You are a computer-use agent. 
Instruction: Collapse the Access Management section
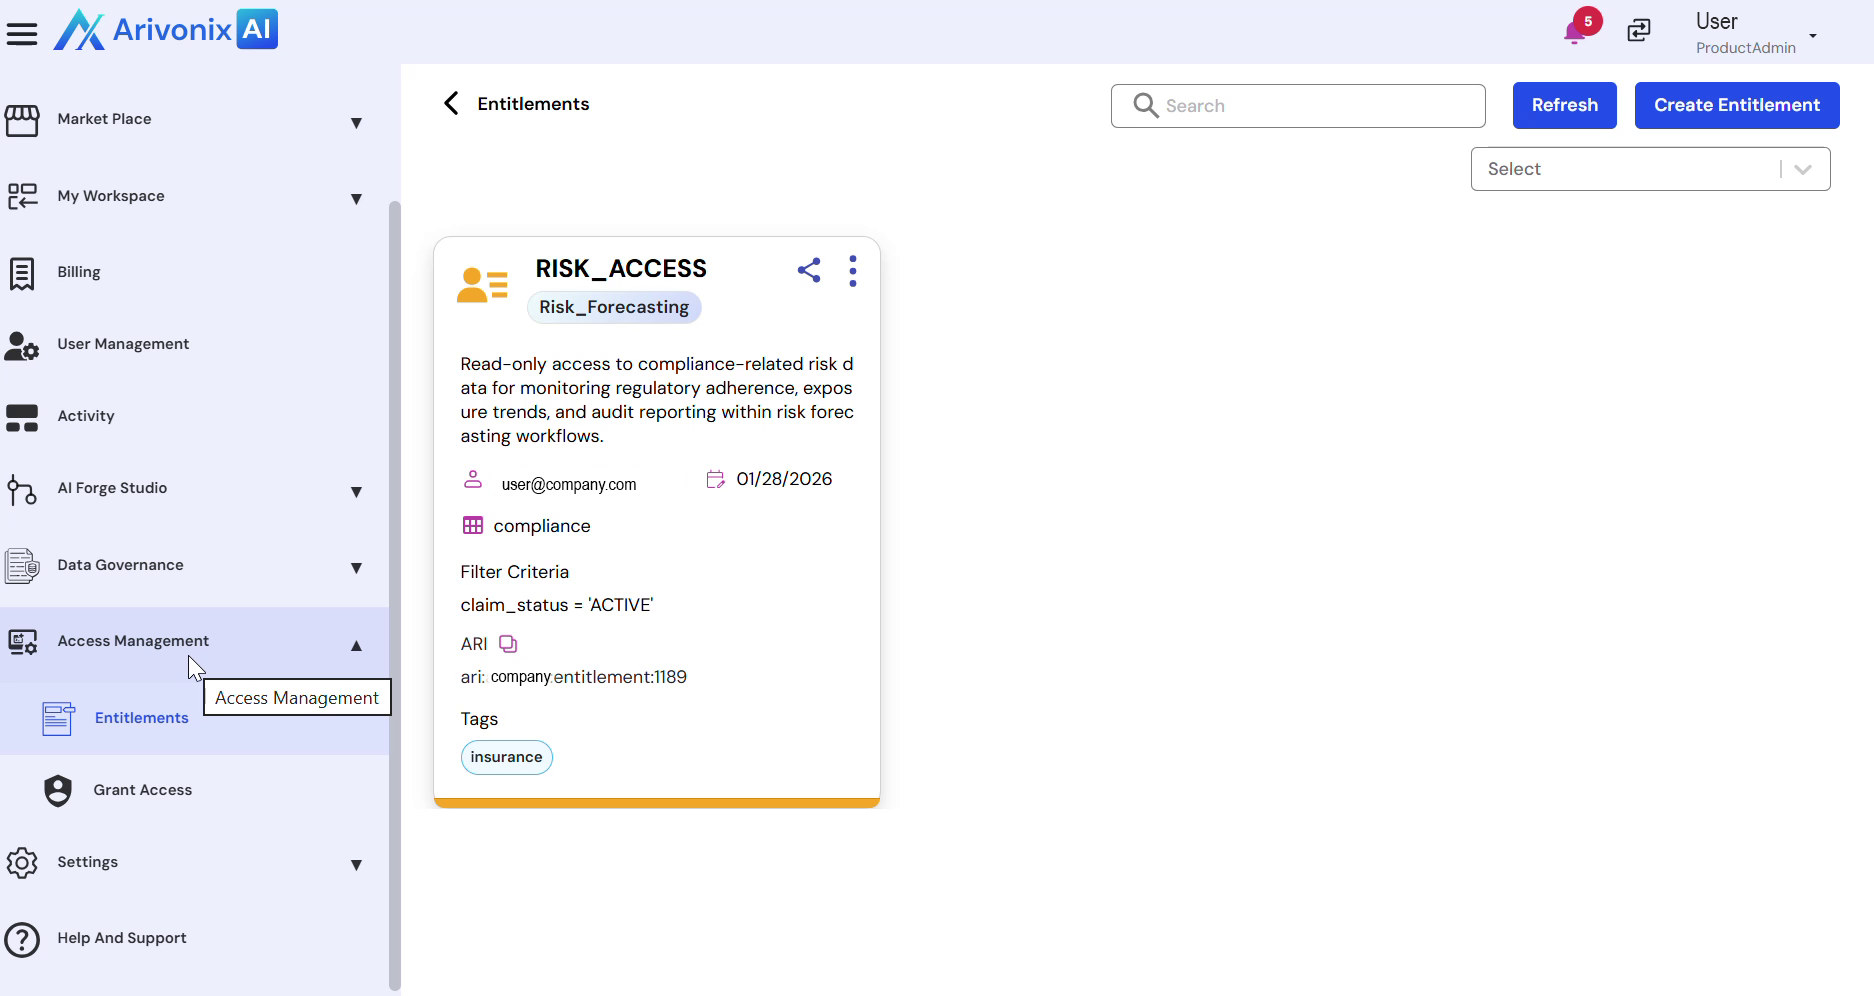click(x=355, y=645)
